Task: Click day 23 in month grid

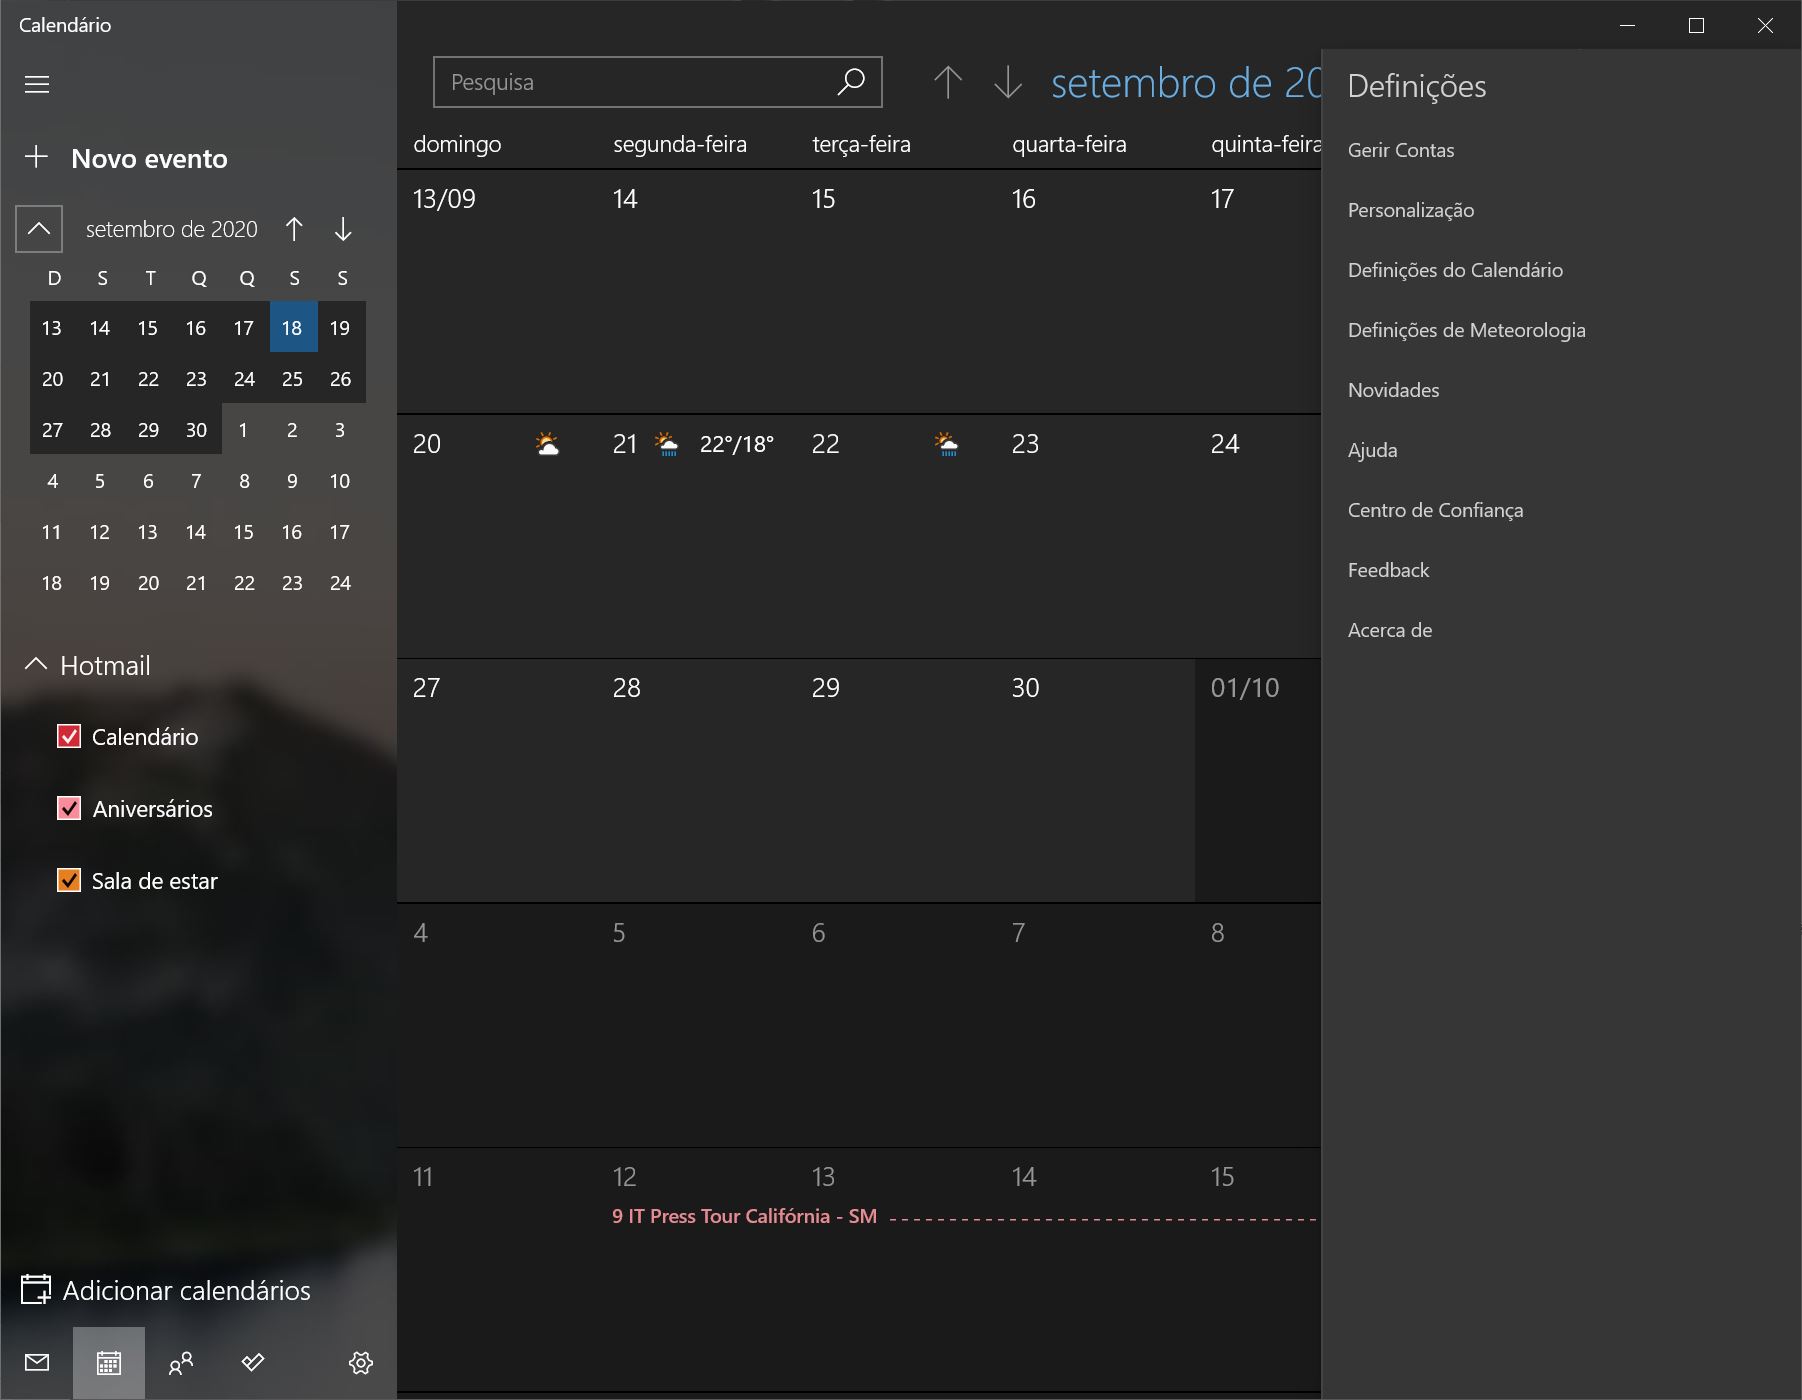Action: point(1095,536)
